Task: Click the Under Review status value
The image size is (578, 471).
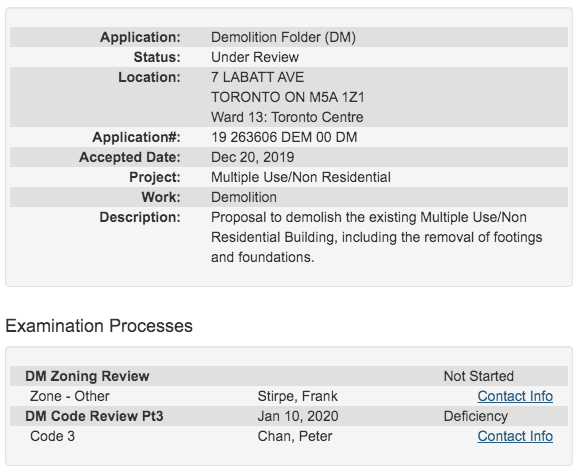Action: 255,57
